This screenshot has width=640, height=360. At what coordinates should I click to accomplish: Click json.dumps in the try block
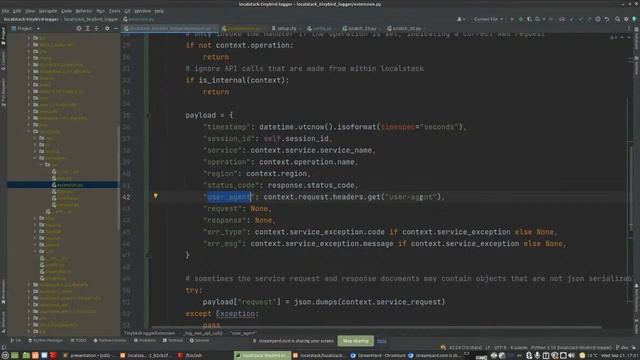315,302
